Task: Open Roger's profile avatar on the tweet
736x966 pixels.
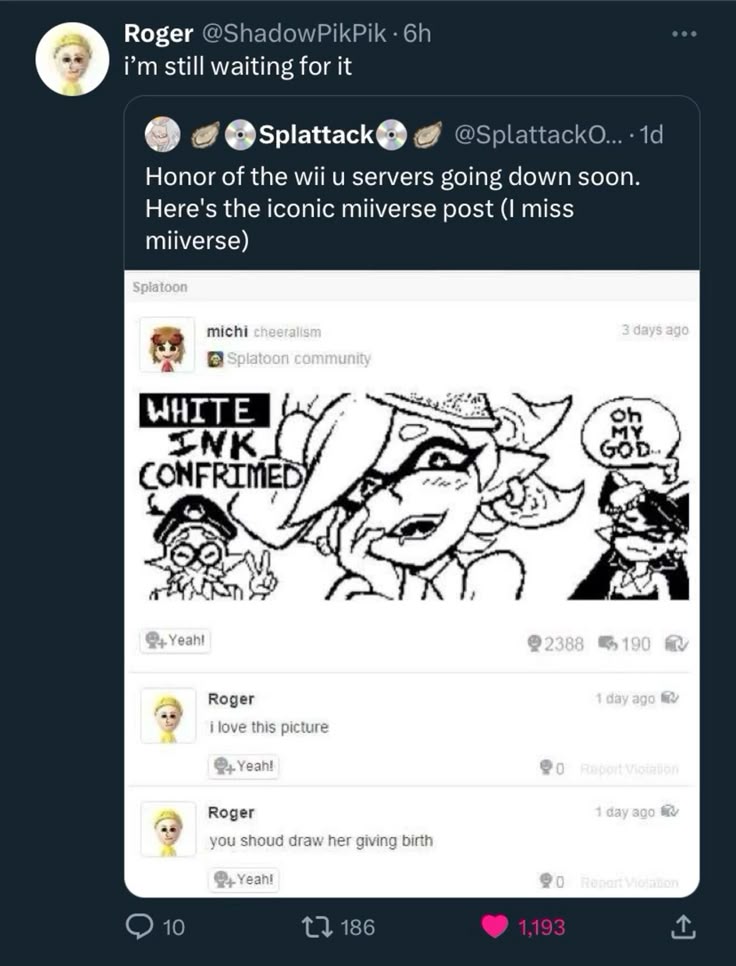Action: (72, 59)
